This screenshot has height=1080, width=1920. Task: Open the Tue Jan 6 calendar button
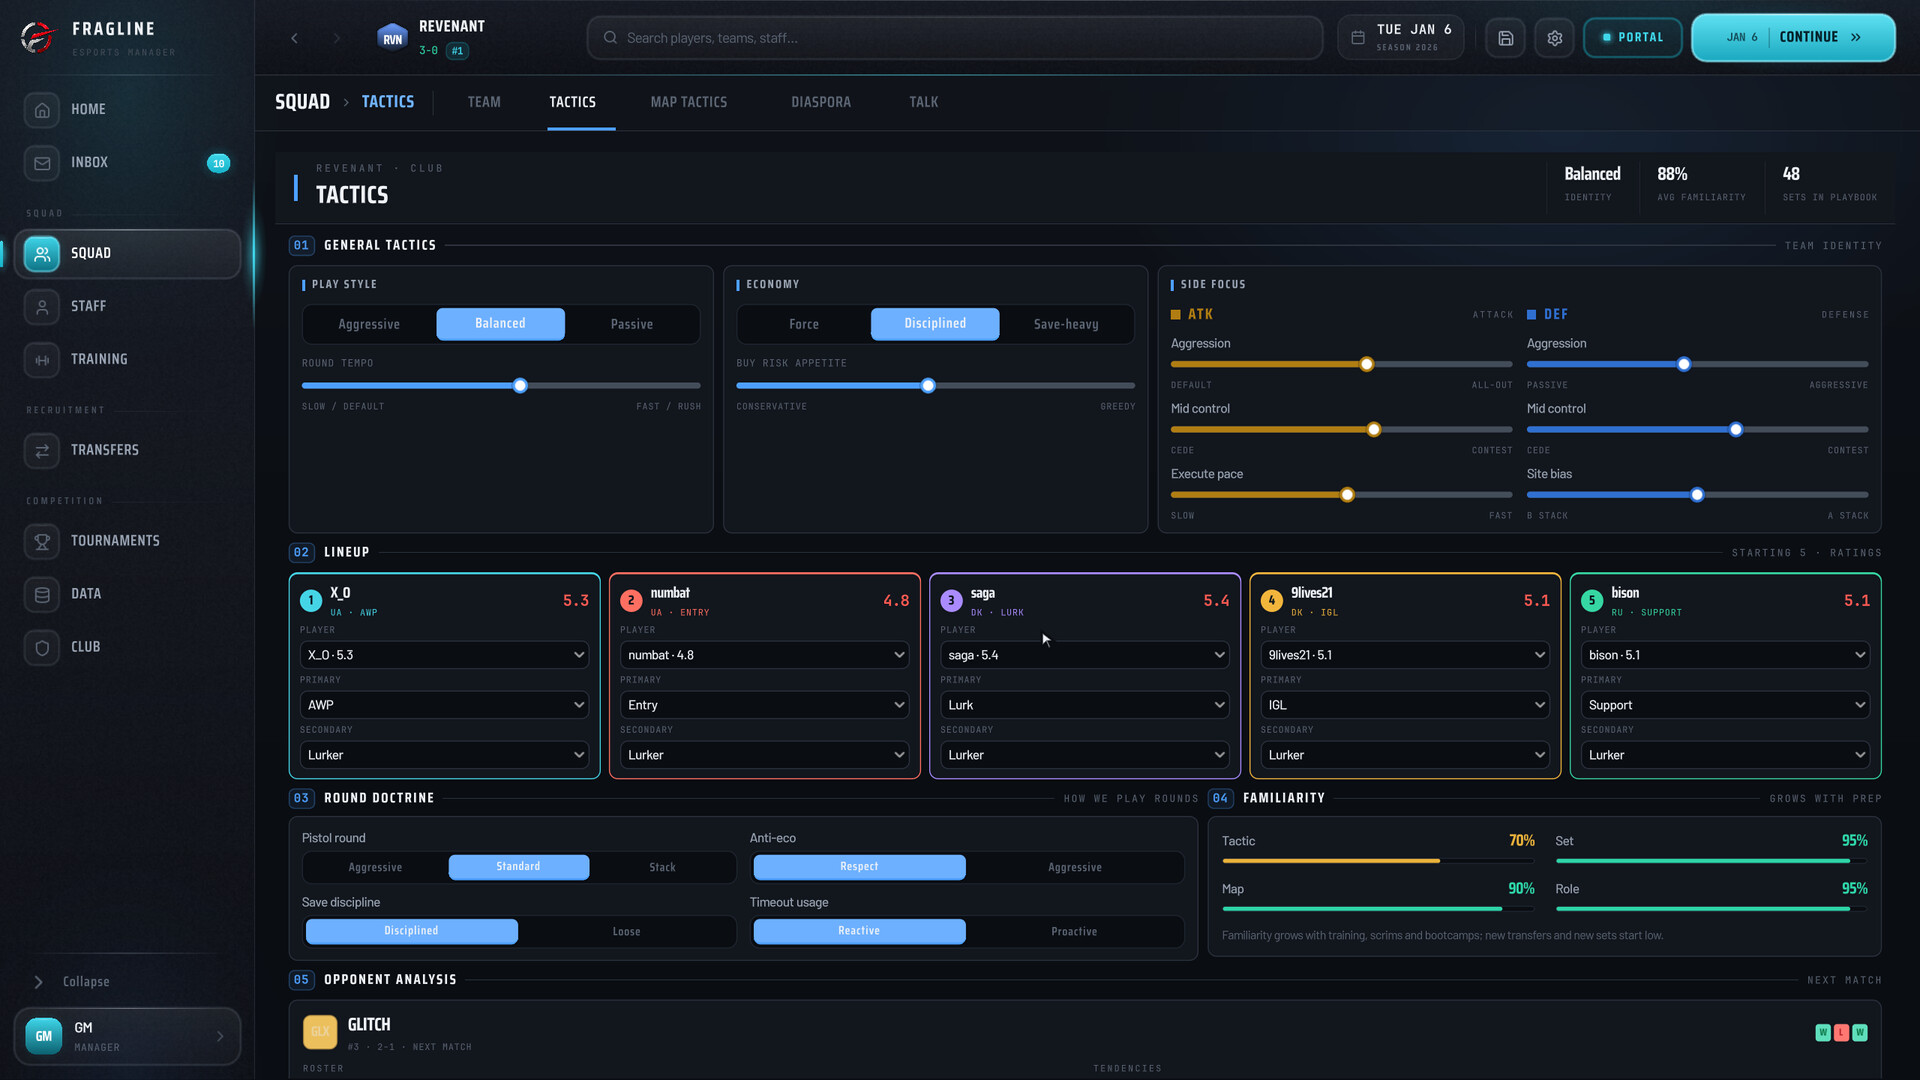1401,38
